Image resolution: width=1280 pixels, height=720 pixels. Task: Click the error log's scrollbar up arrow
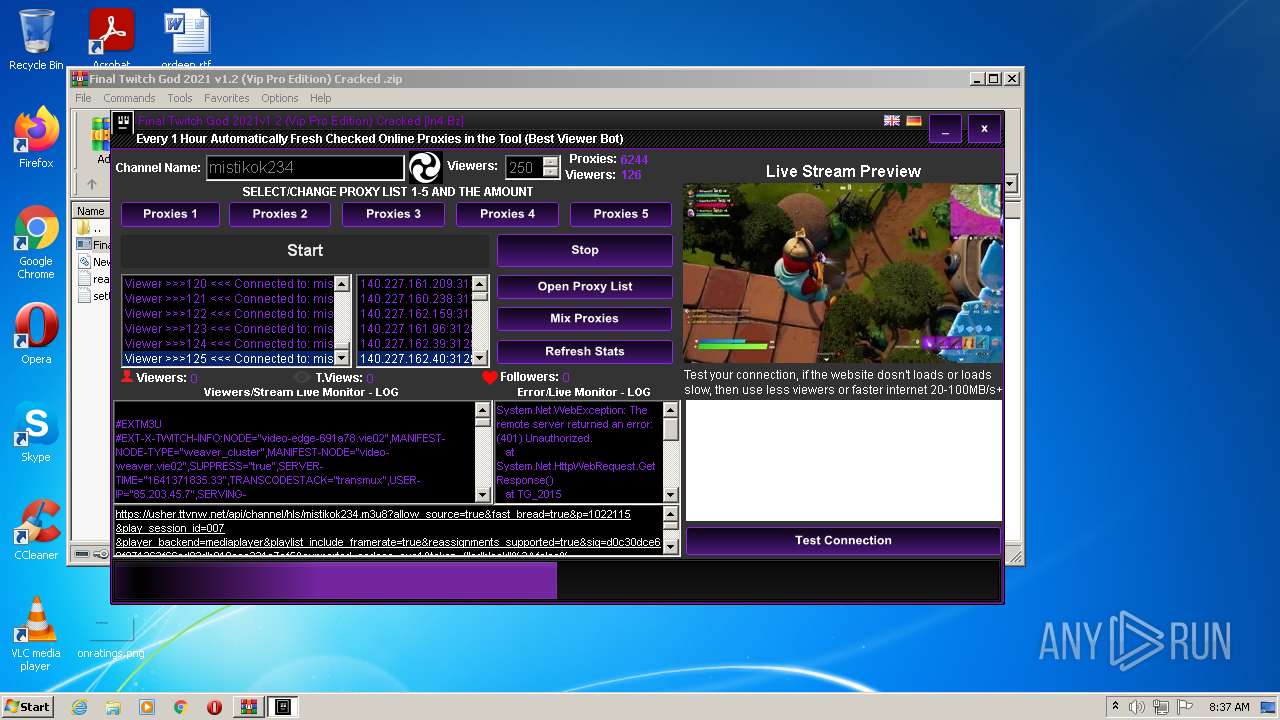(671, 410)
